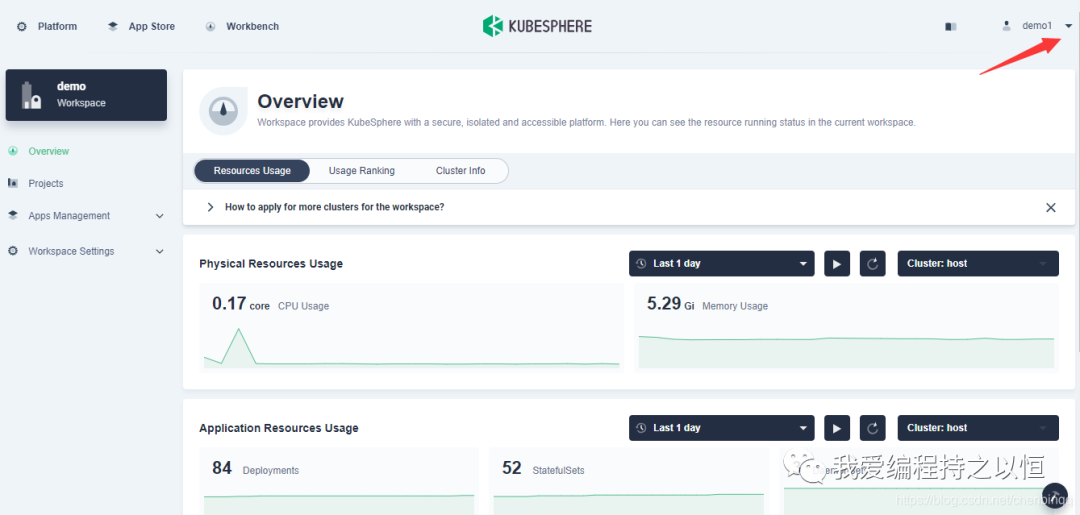This screenshot has width=1080, height=515.
Task: Click the demo1 username
Action: tap(1037, 26)
